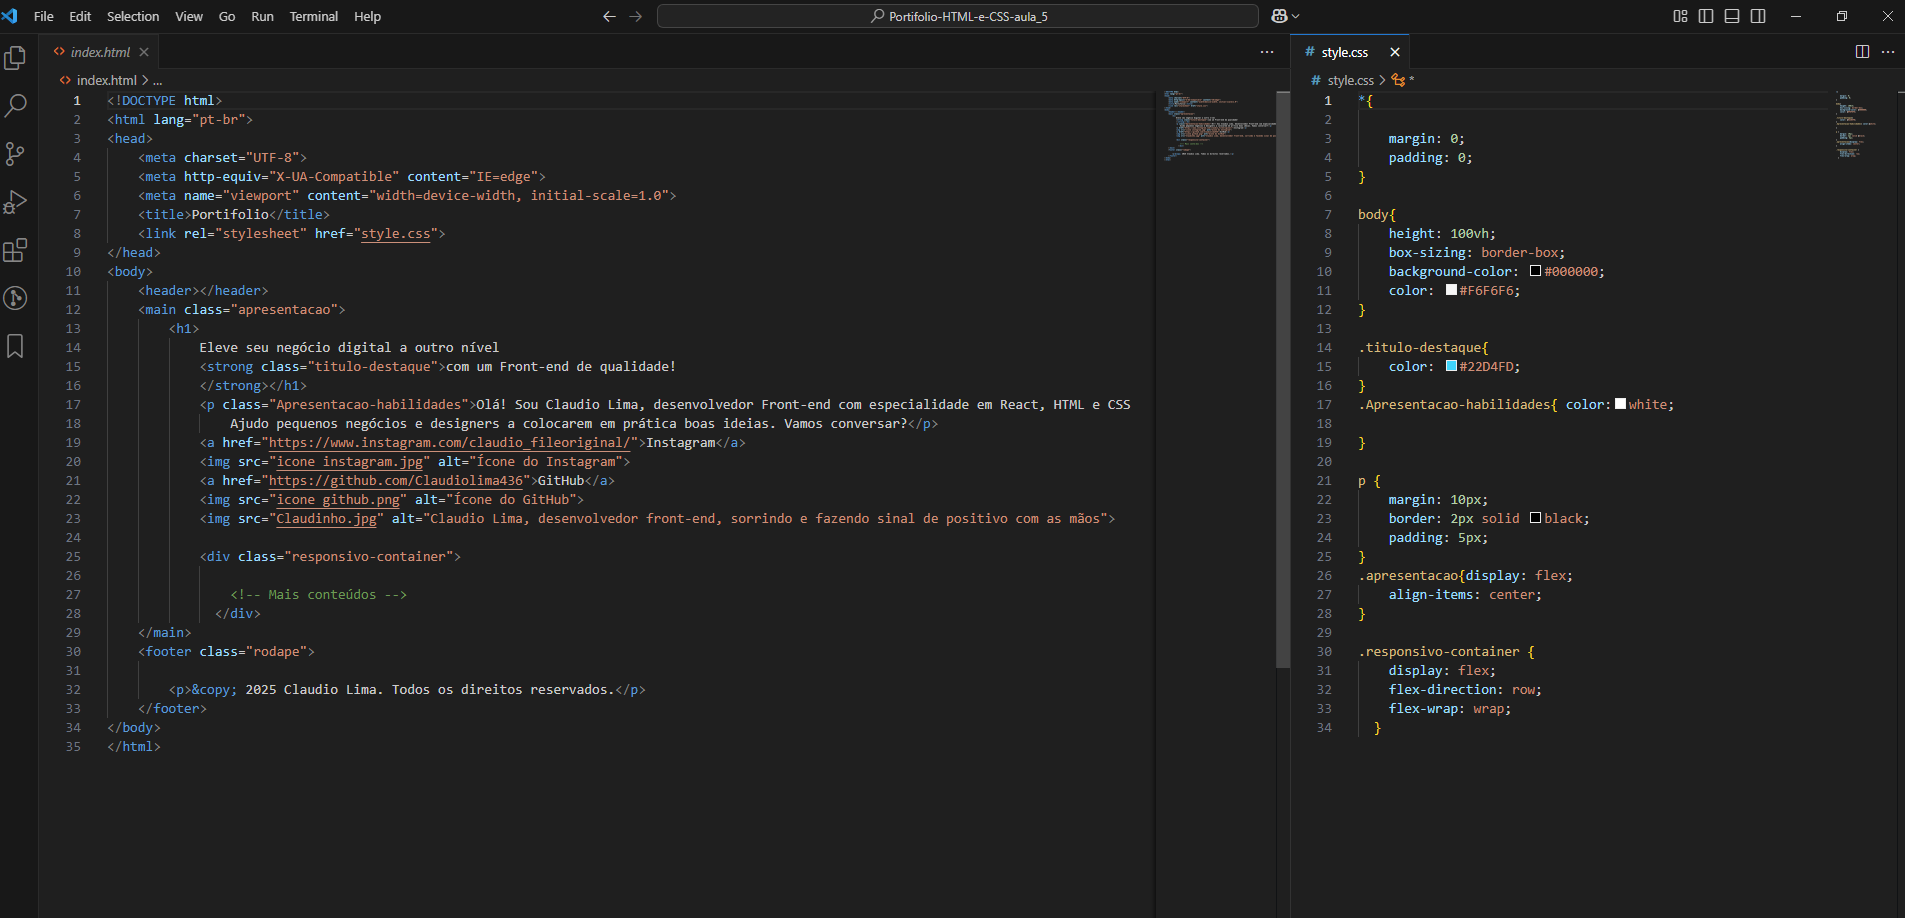
Task: Follow the Instagram URL link
Action: click(450, 442)
